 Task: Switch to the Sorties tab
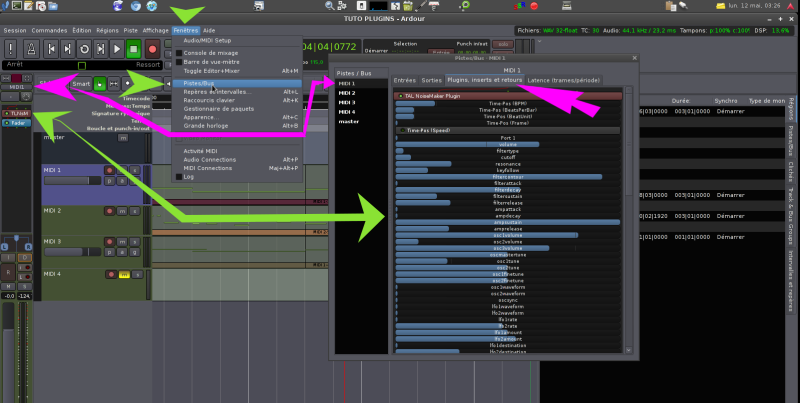[x=431, y=80]
